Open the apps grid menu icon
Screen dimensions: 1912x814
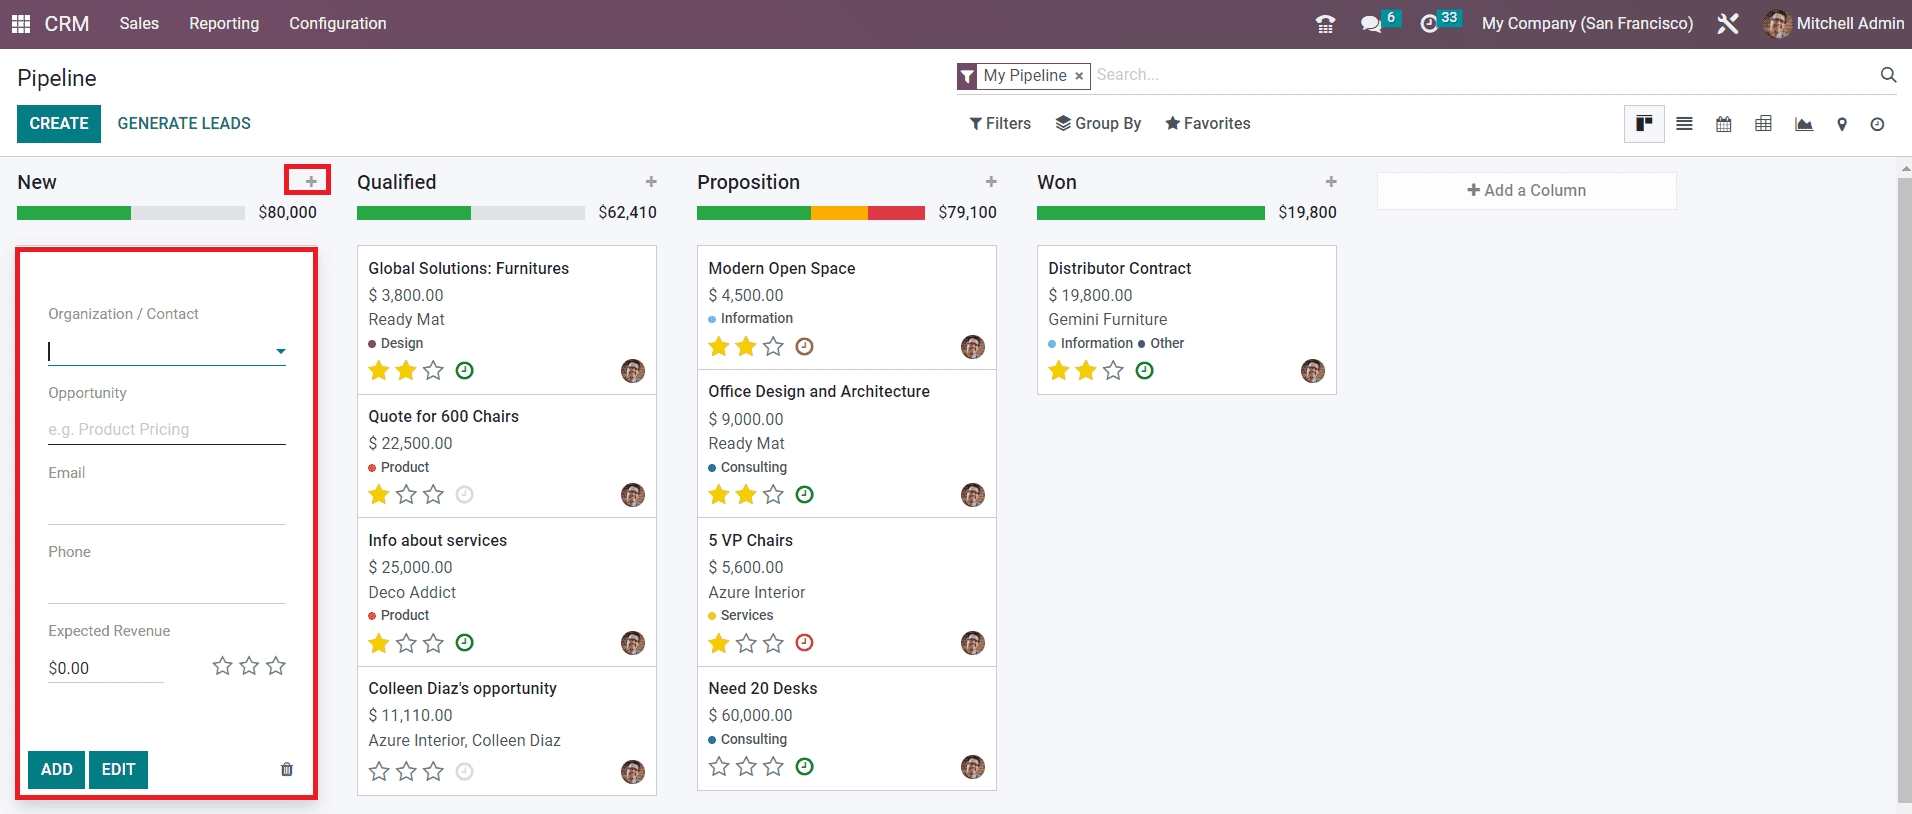point(20,23)
